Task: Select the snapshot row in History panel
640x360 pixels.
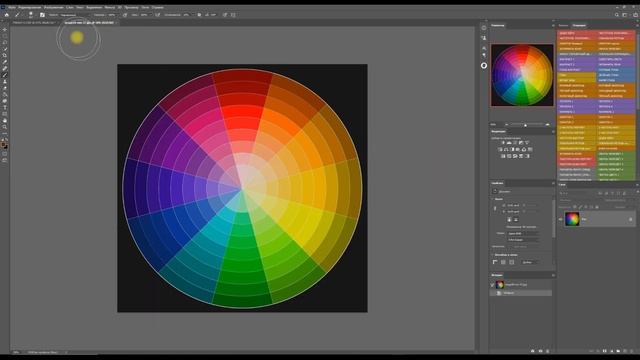Action: tap(521, 284)
